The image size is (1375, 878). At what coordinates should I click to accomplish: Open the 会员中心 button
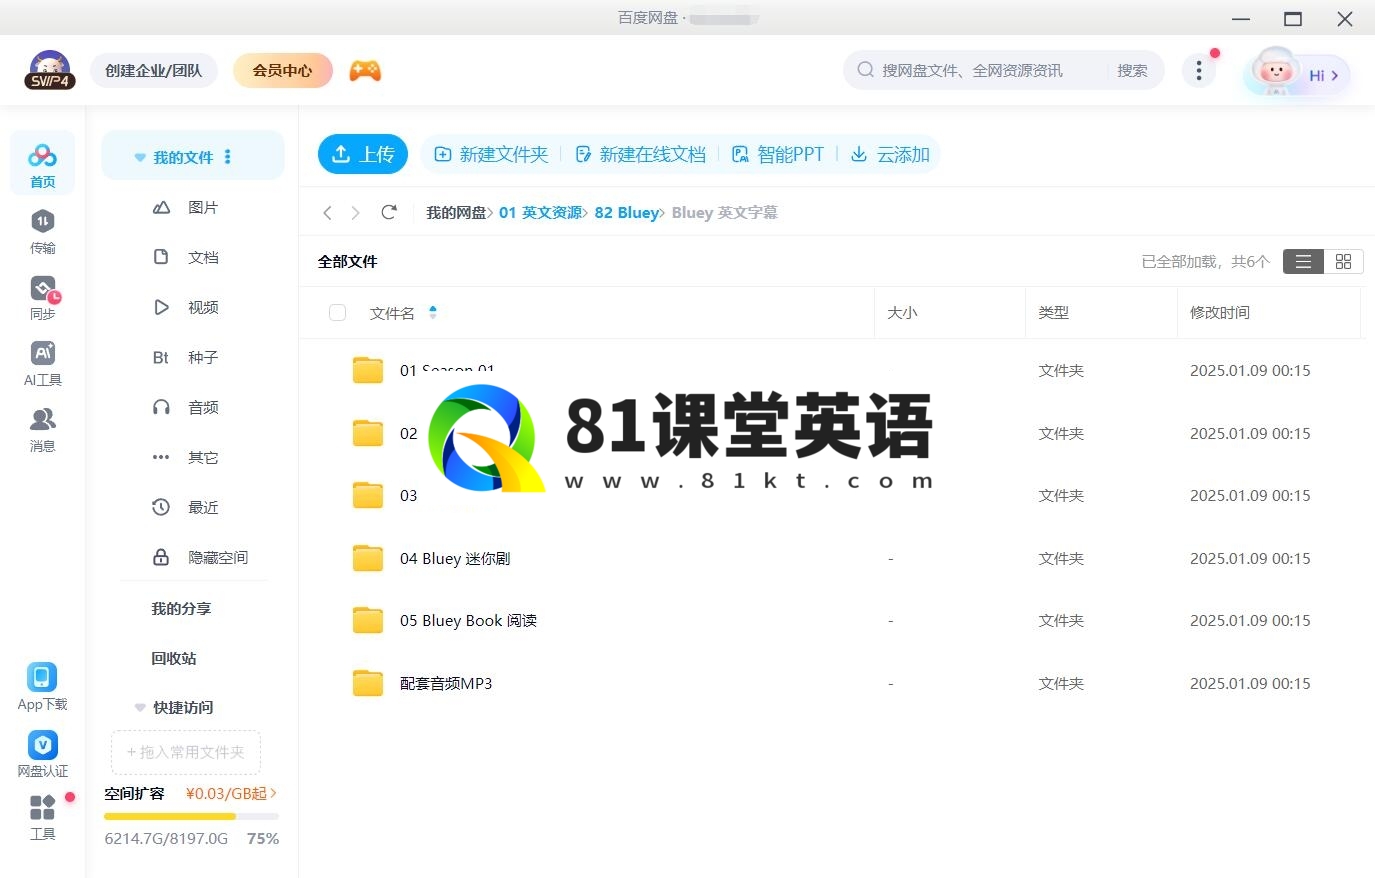point(282,70)
